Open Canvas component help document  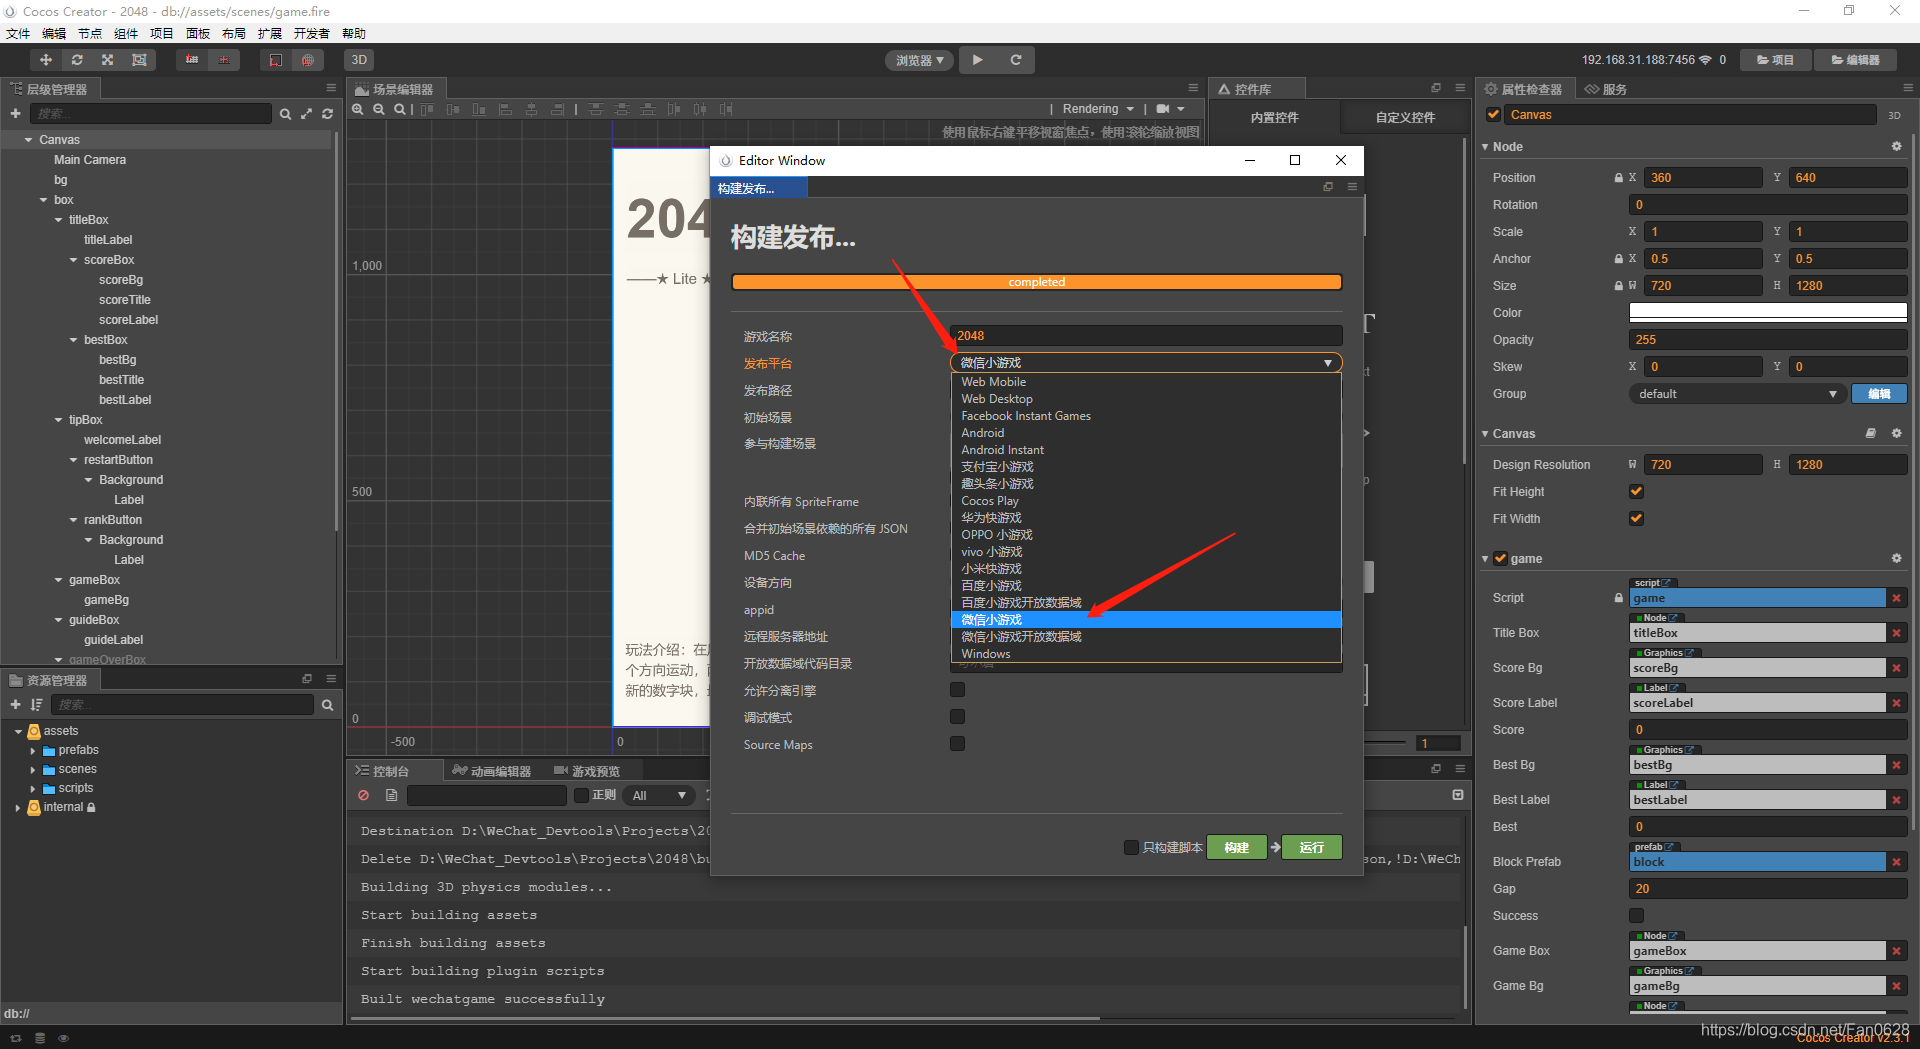(1870, 434)
